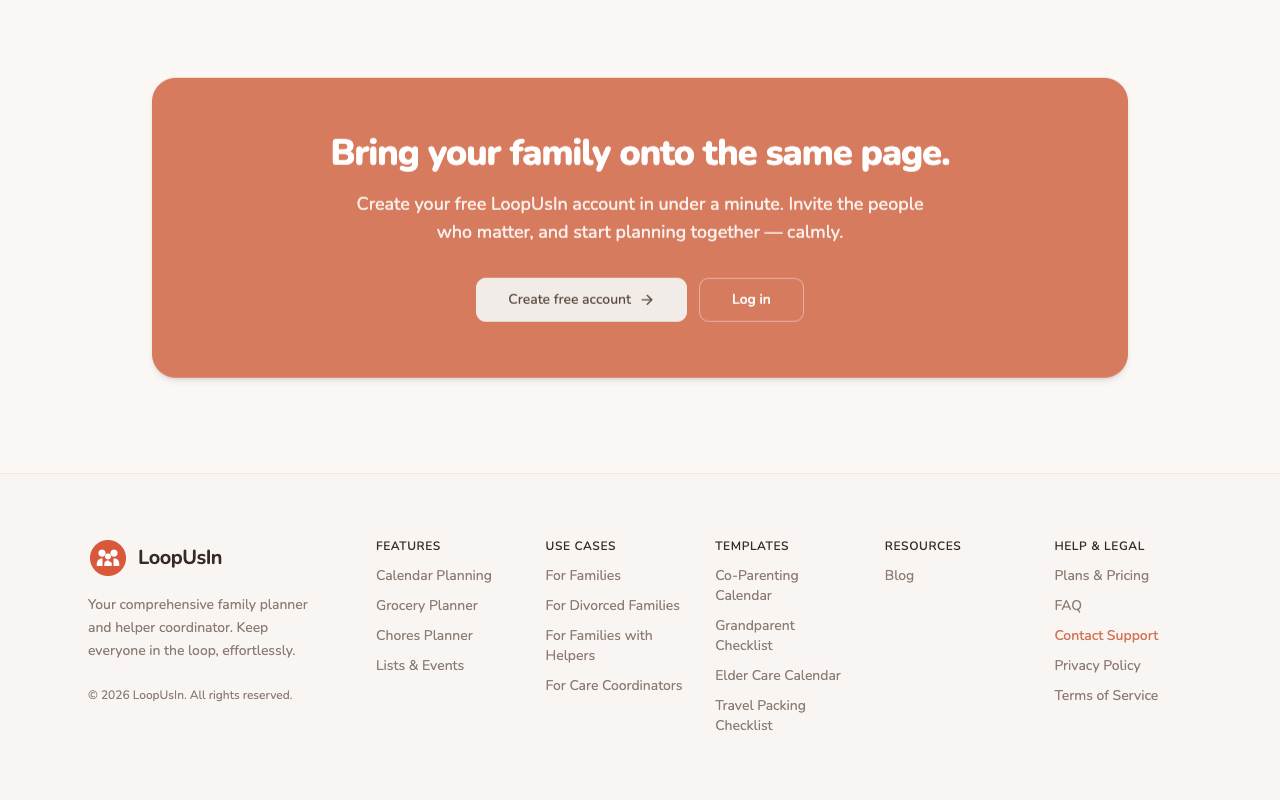The image size is (1280, 800).
Task: Select the For Families use case
Action: click(x=583, y=575)
